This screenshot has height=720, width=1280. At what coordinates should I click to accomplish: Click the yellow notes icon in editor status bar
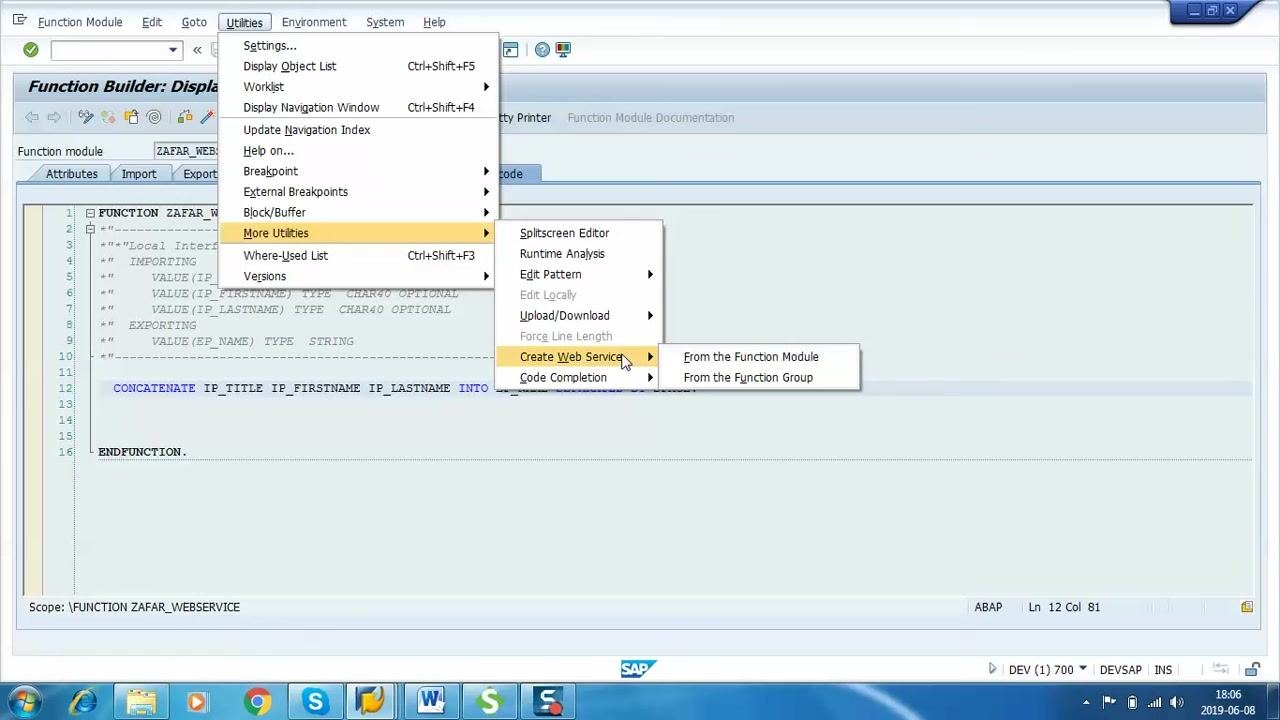coord(1247,607)
